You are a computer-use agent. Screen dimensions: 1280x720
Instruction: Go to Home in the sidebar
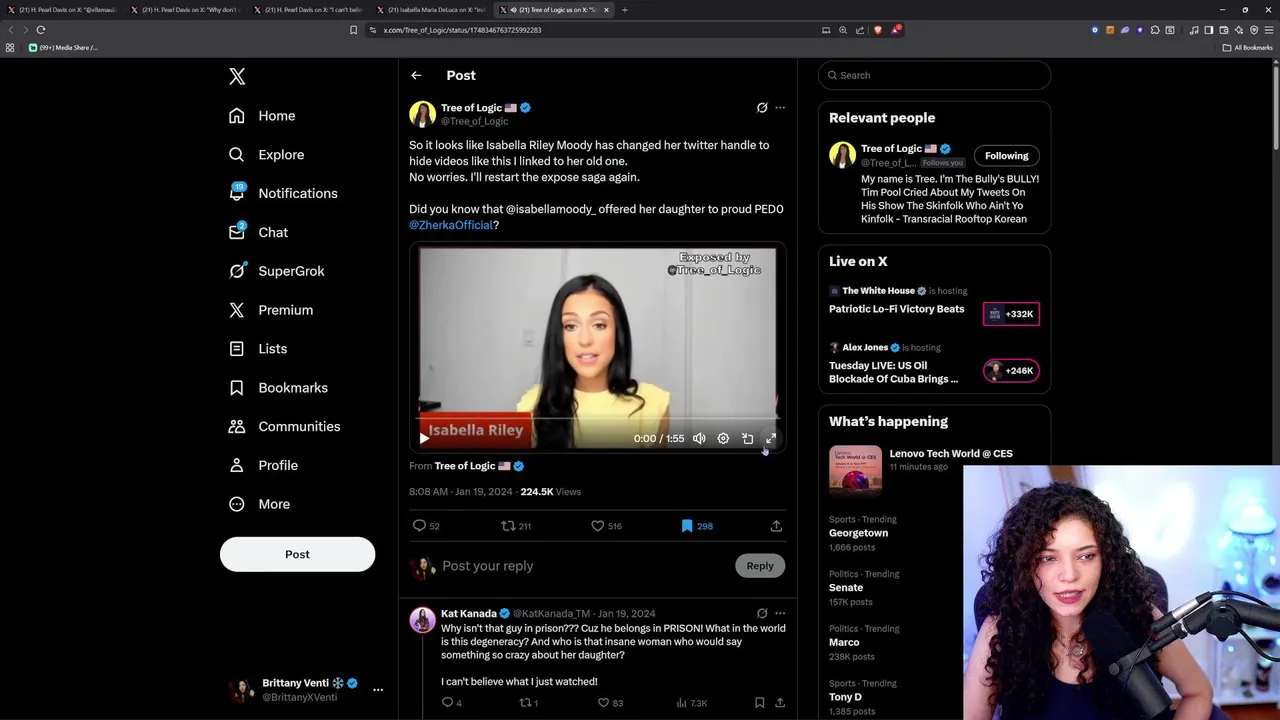[x=262, y=116]
